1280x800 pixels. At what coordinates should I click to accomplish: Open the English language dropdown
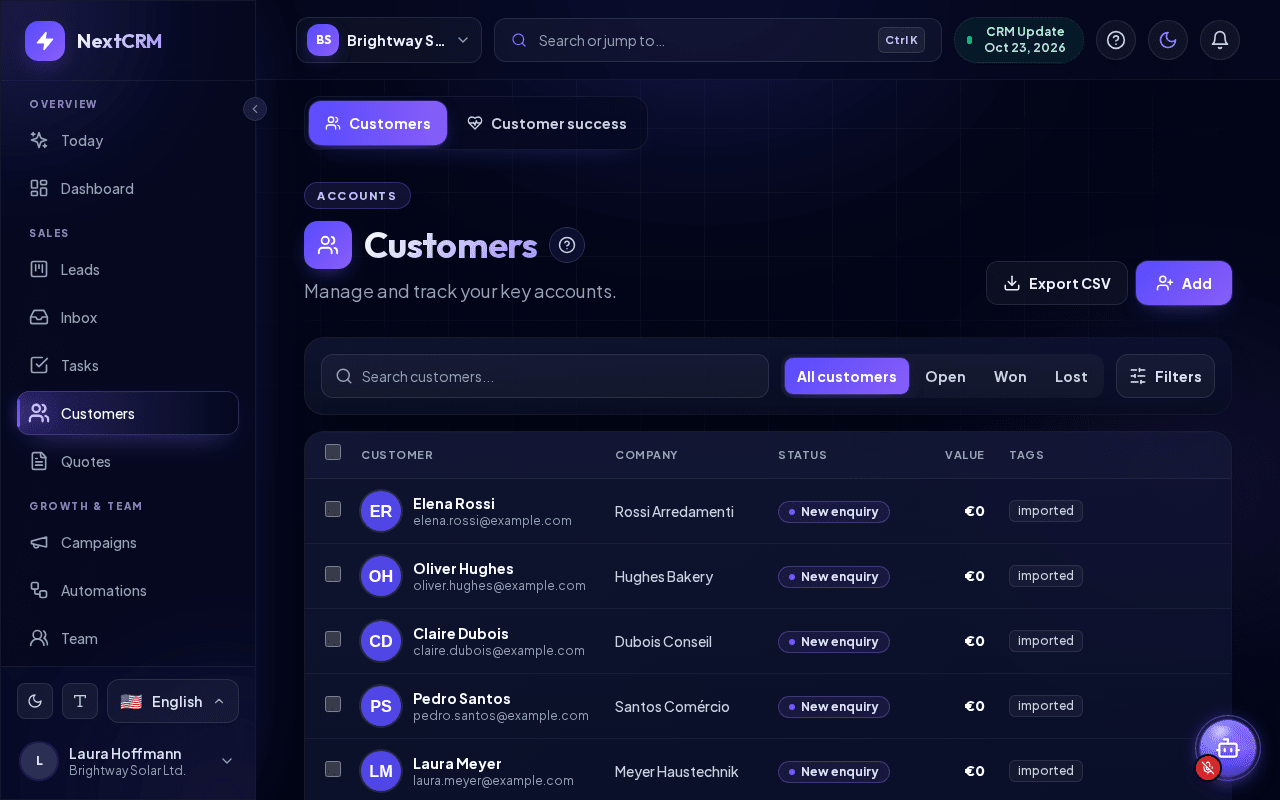173,701
